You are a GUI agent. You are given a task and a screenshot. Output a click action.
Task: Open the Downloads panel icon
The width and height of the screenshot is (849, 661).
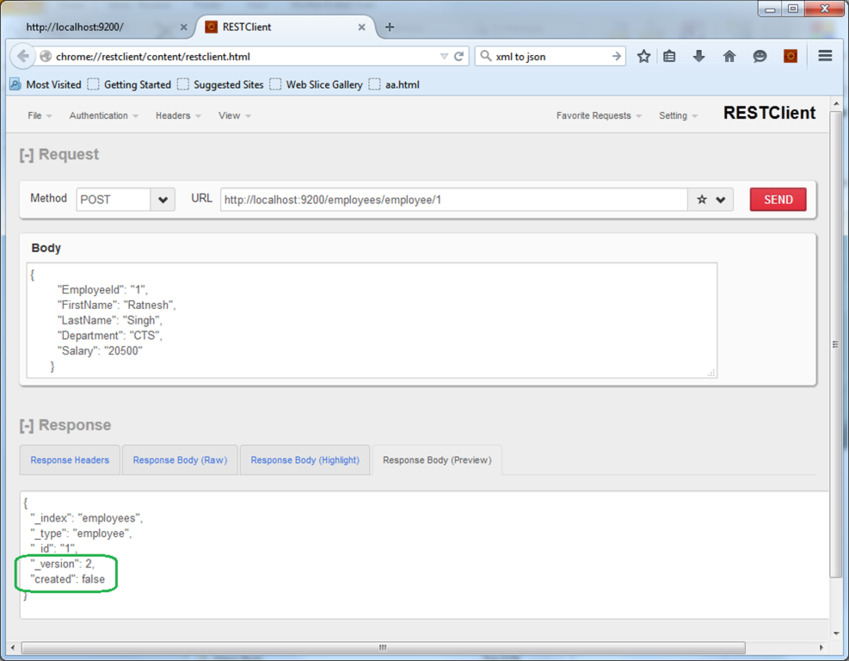(699, 57)
